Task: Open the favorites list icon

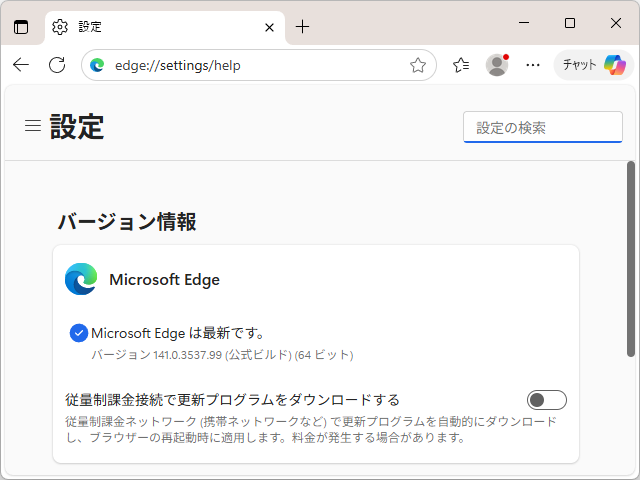Action: (x=461, y=65)
